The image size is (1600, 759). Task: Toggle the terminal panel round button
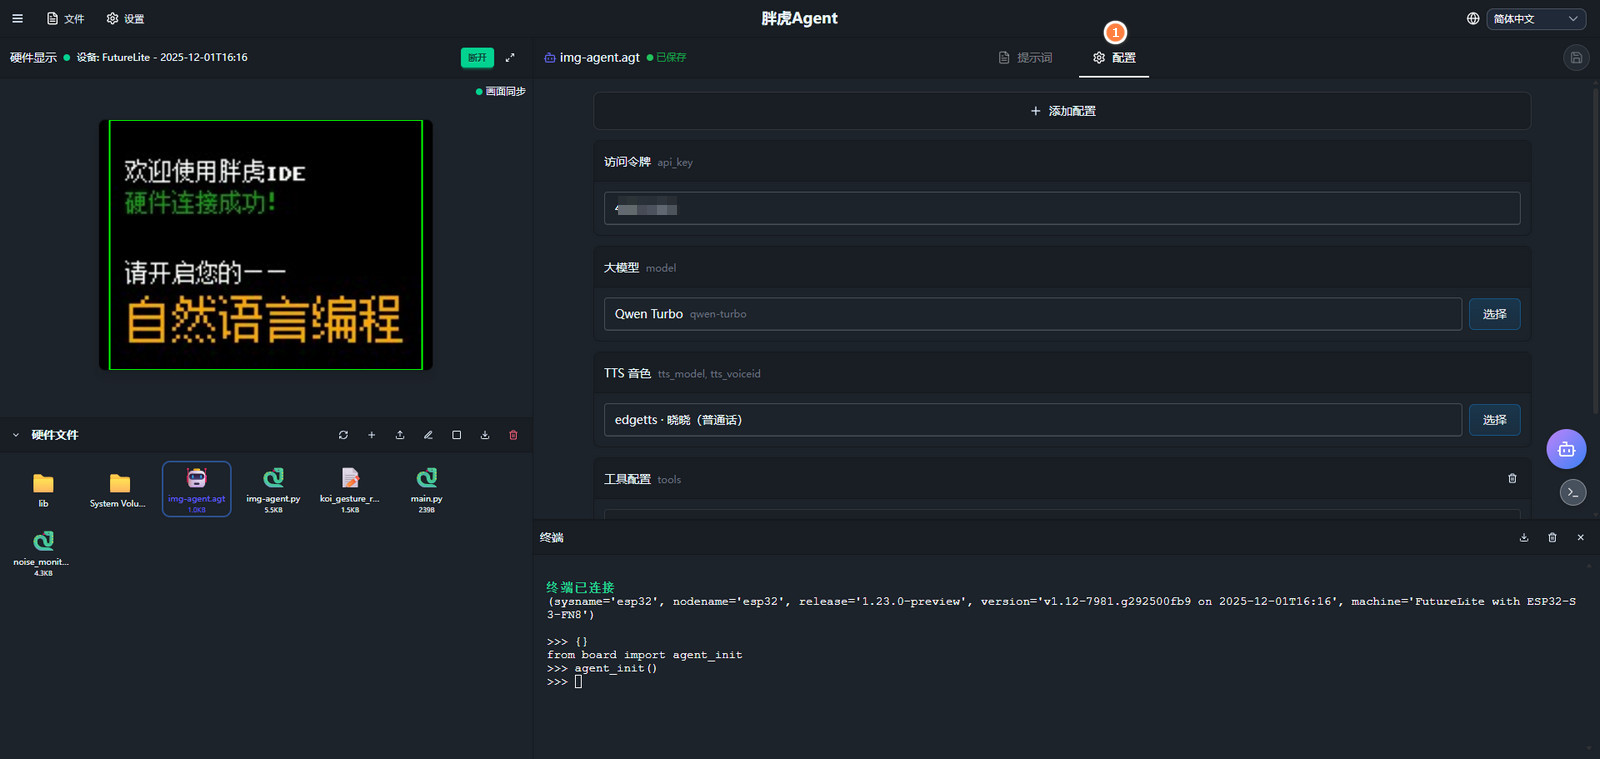click(1573, 492)
